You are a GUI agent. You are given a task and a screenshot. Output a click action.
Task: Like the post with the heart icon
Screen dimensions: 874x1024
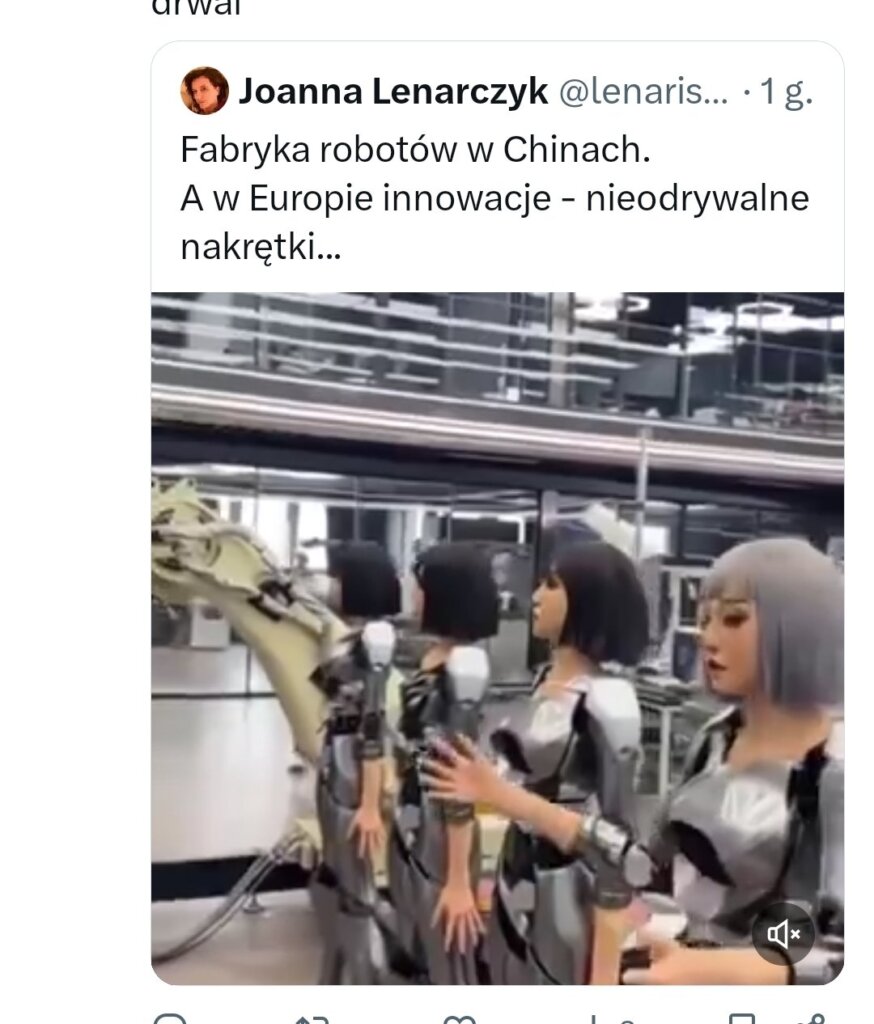pyautogui.click(x=459, y=1019)
